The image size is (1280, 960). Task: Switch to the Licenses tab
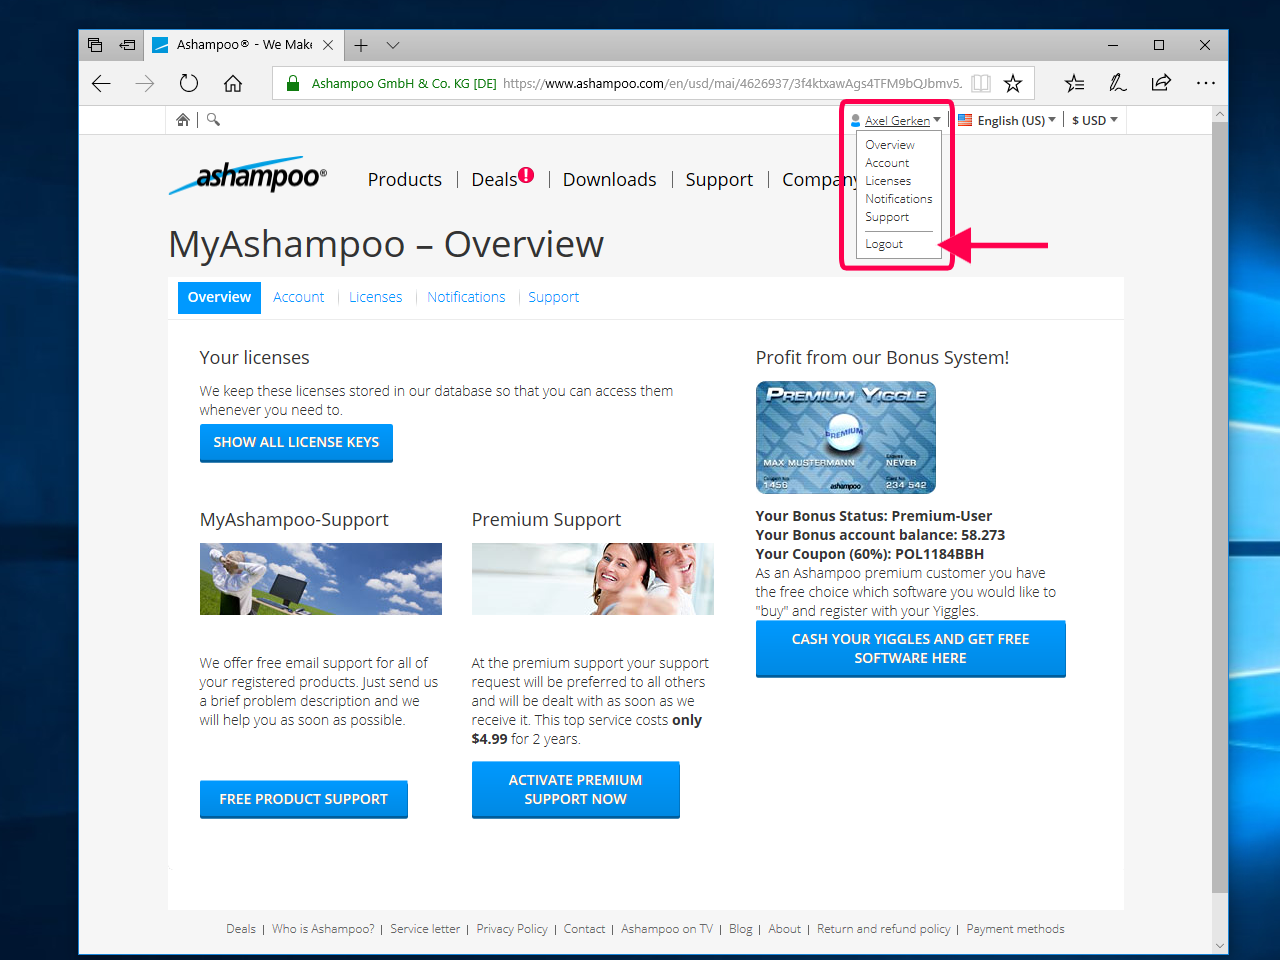(375, 297)
